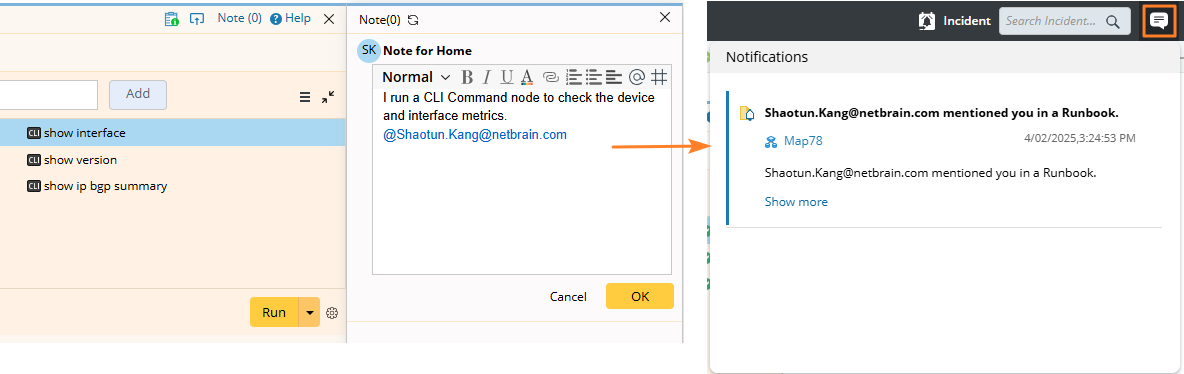
Task: Toggle italic formatting in note editor
Action: (487, 77)
